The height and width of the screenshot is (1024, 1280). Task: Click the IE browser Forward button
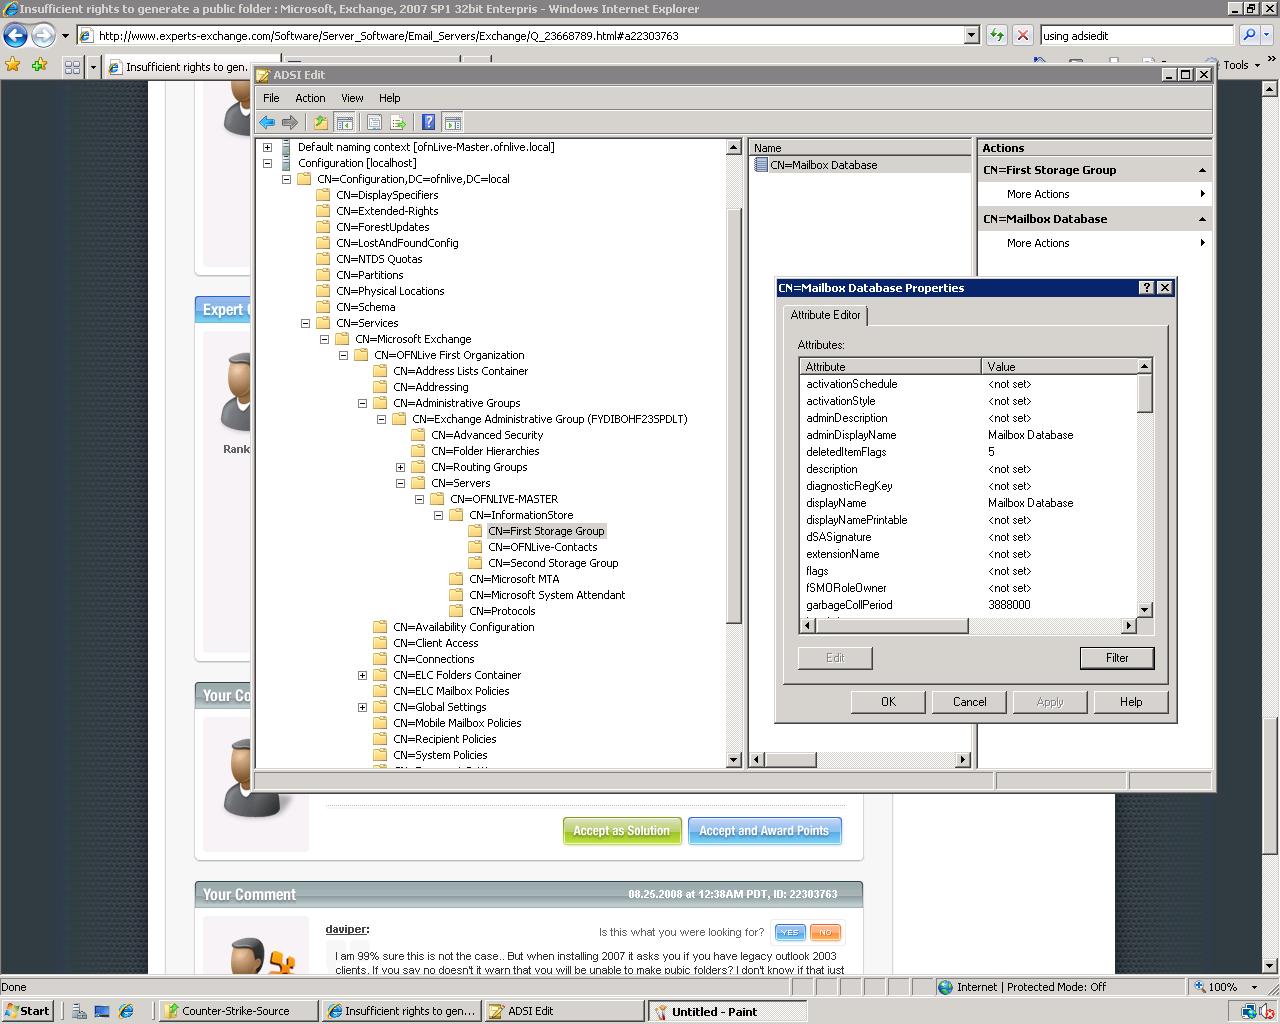(43, 35)
